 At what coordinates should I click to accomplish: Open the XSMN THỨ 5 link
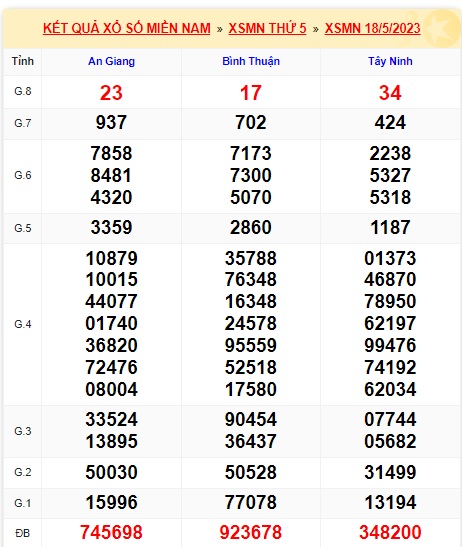267,28
